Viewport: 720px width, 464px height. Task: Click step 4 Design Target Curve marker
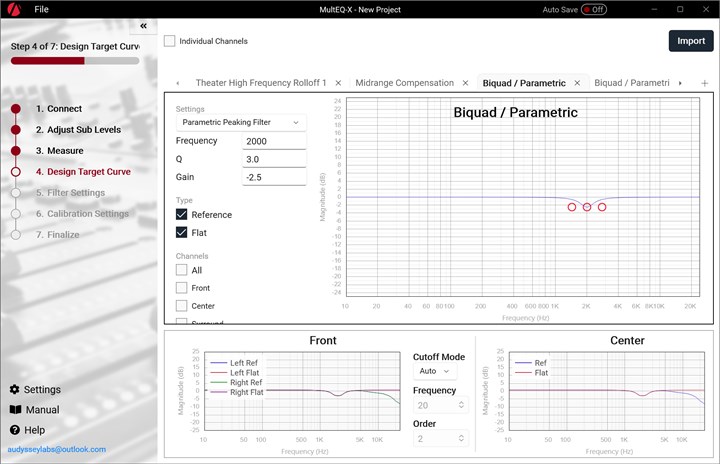(16, 172)
